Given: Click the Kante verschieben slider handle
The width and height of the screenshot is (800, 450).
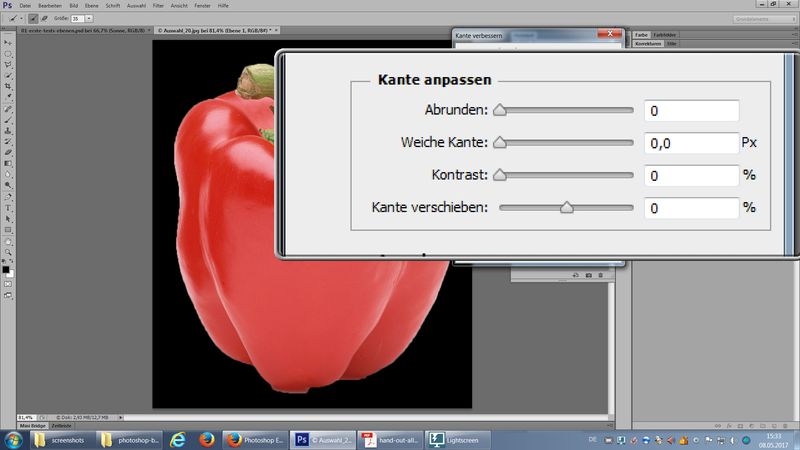Looking at the screenshot, I should 566,208.
